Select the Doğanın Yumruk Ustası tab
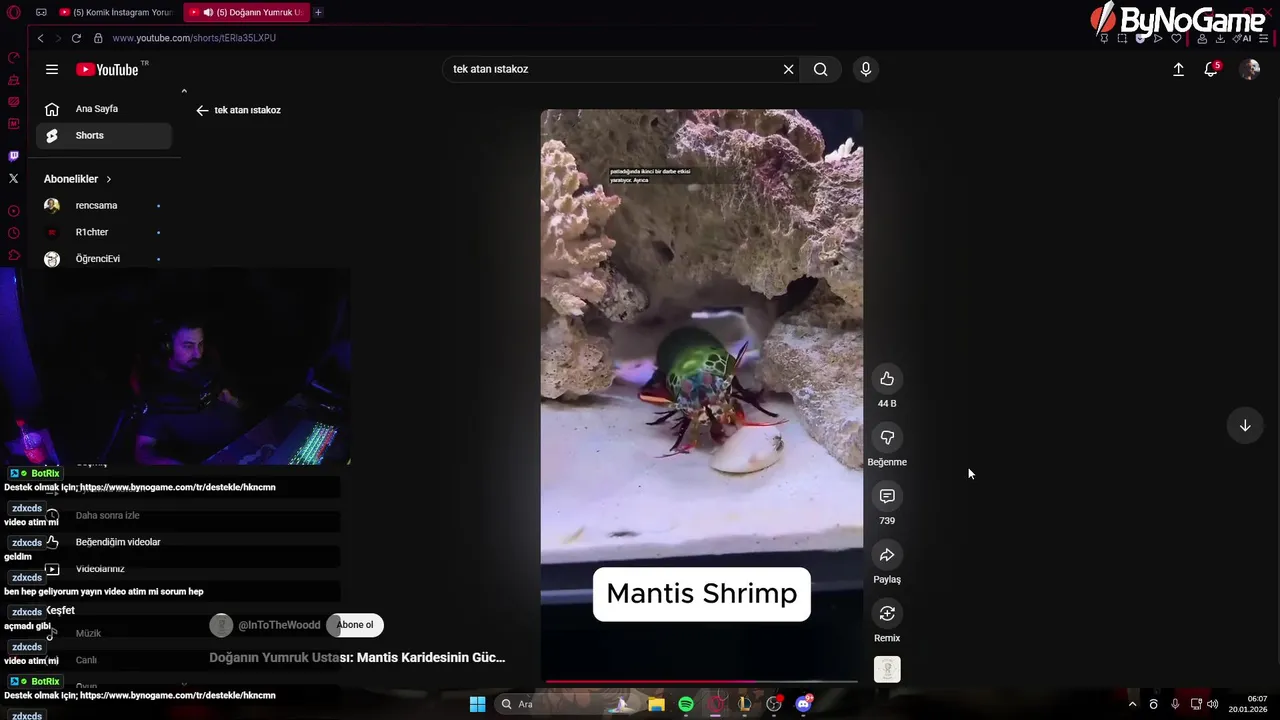 coord(247,12)
